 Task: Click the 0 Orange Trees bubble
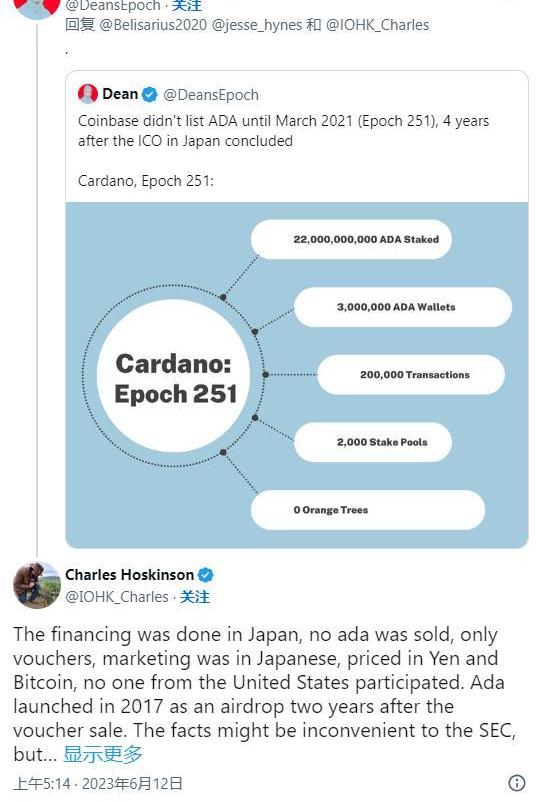pyautogui.click(x=368, y=509)
